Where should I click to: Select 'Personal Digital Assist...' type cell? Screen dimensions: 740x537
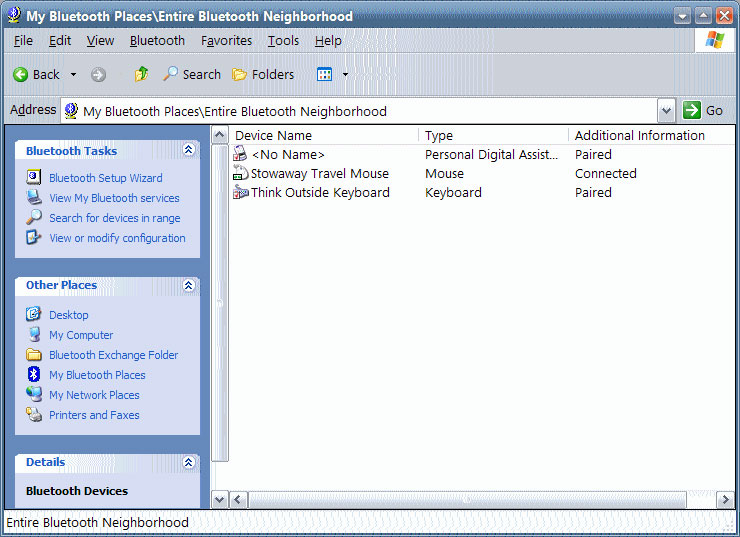(x=491, y=154)
